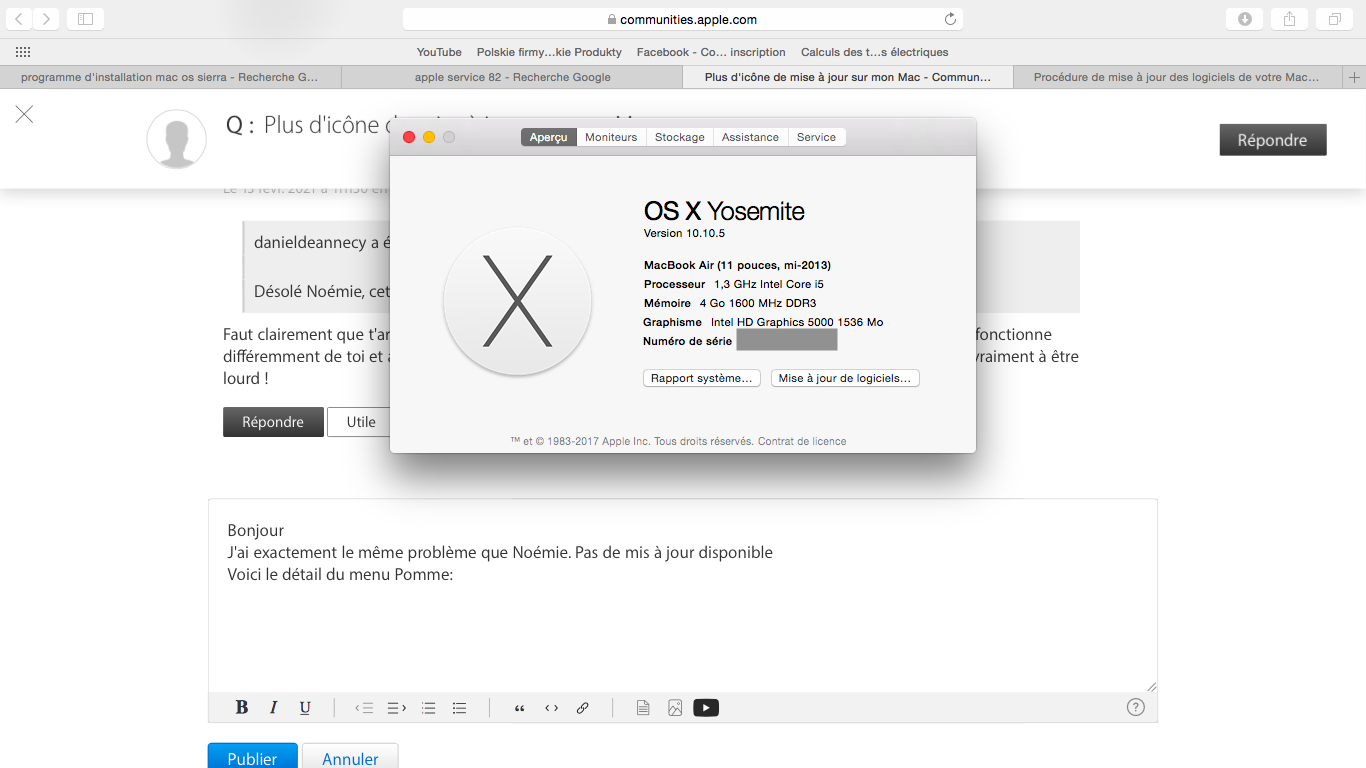This screenshot has height=768, width=1366.
Task: Click the Mise à jour de logiciels button
Action: click(x=845, y=378)
